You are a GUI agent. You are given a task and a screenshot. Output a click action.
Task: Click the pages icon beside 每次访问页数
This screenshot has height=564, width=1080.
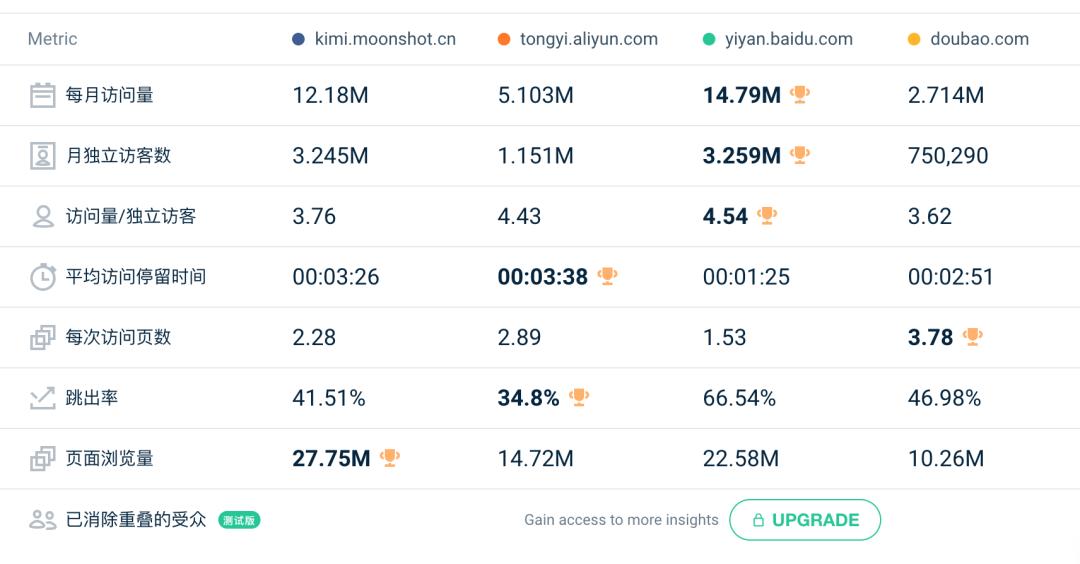click(x=42, y=338)
